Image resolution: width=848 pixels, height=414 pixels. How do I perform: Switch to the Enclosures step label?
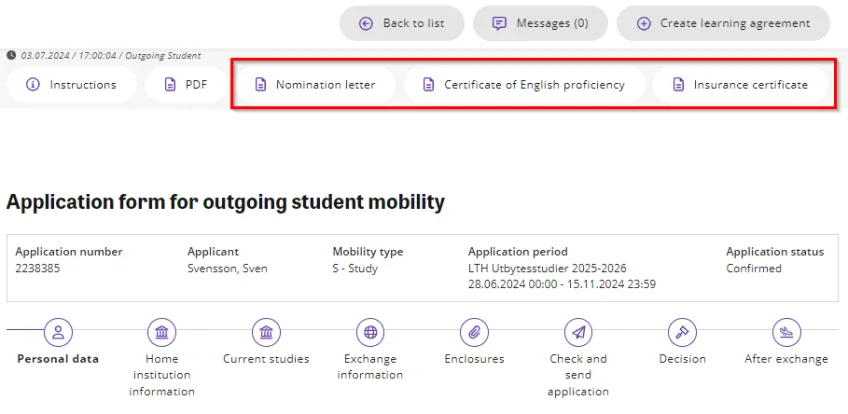474,359
